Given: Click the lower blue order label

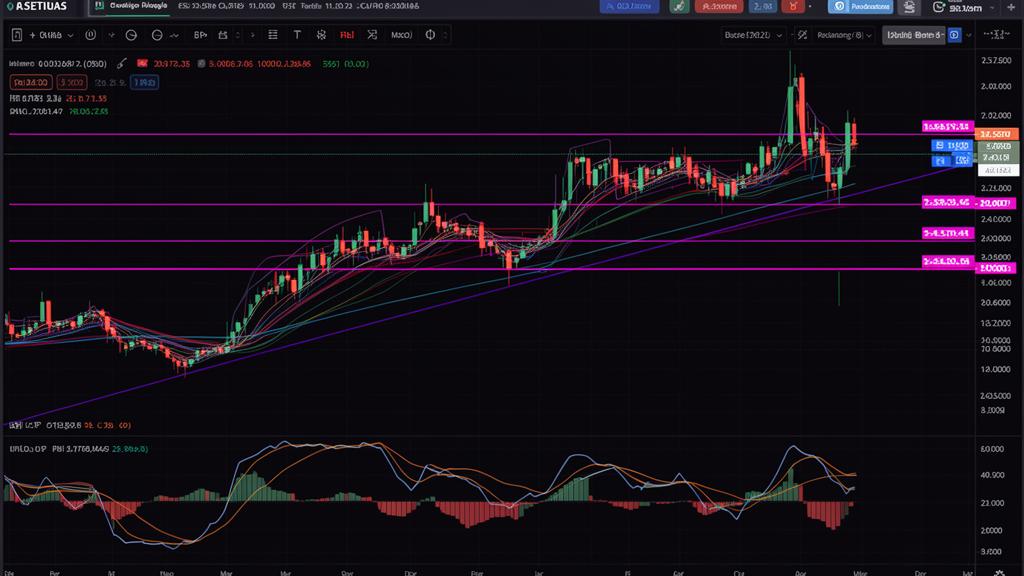Looking at the screenshot, I should point(952,160).
